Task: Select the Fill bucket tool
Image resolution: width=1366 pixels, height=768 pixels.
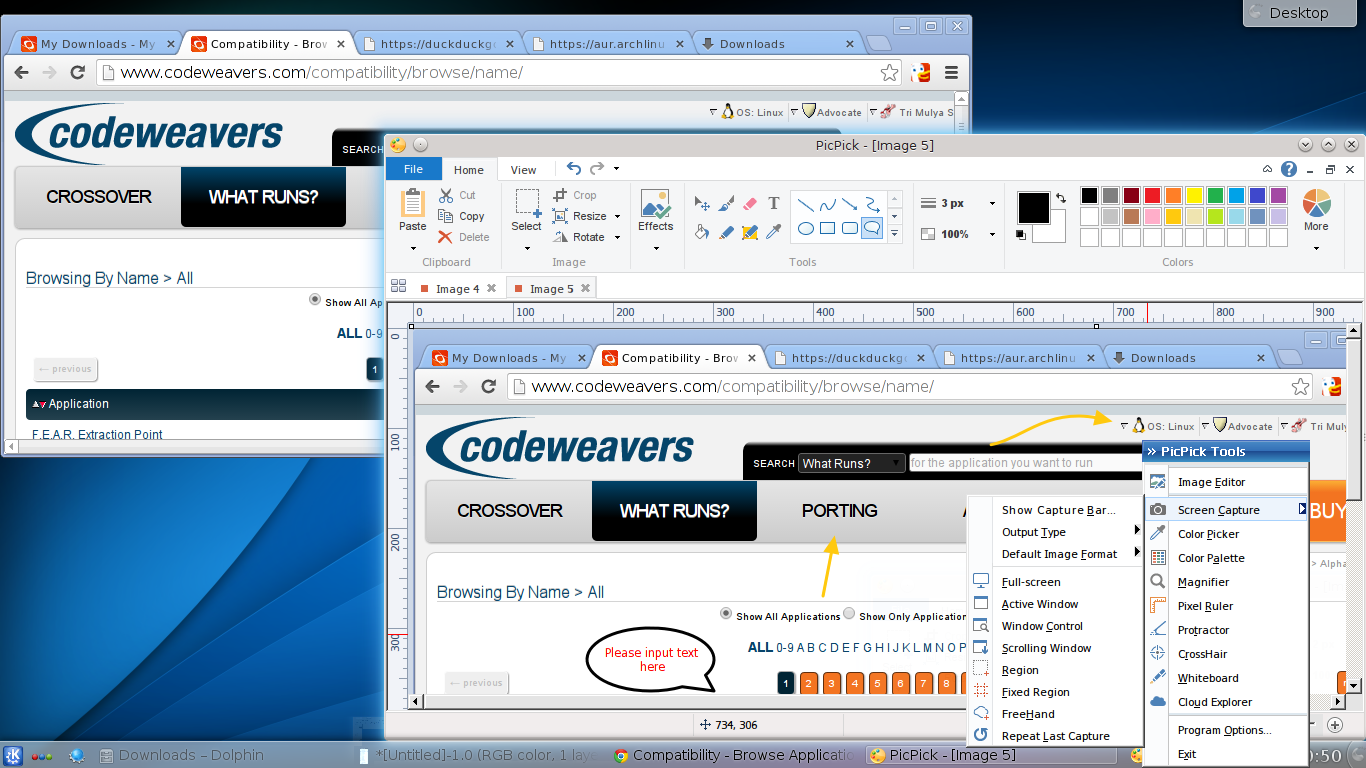Action: pos(702,231)
